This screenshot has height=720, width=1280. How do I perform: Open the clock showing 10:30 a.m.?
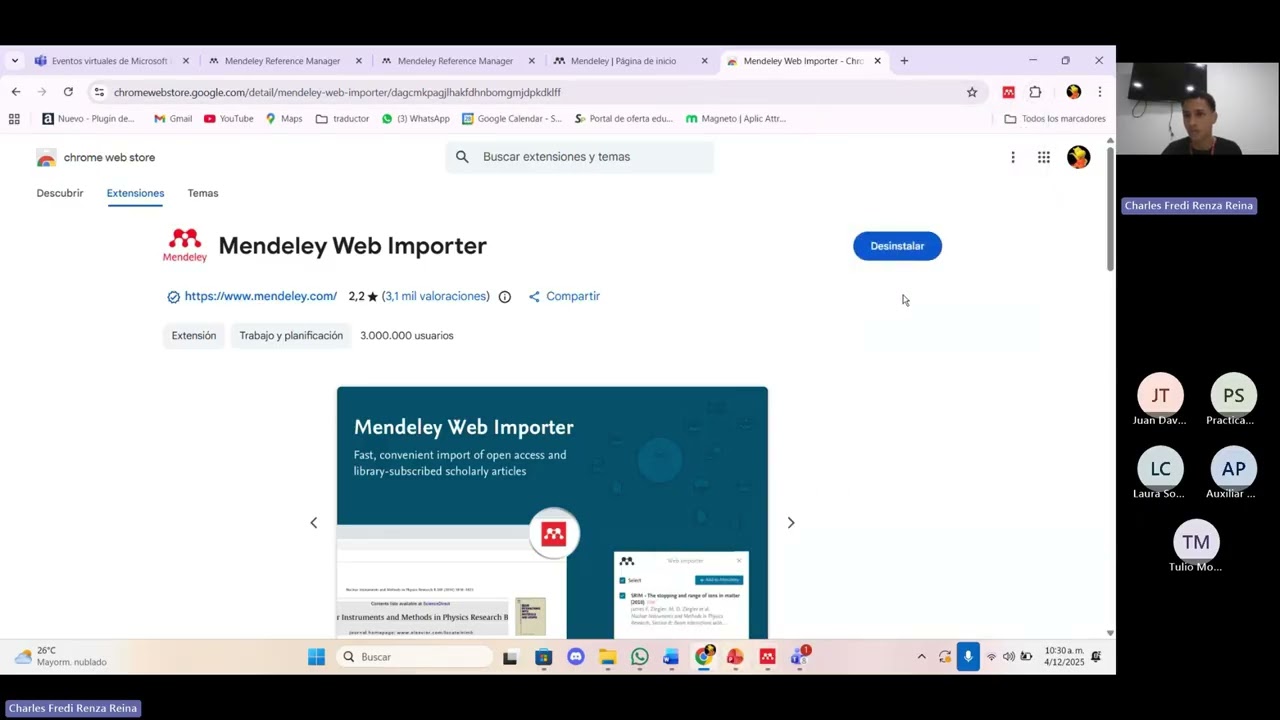tap(1064, 657)
